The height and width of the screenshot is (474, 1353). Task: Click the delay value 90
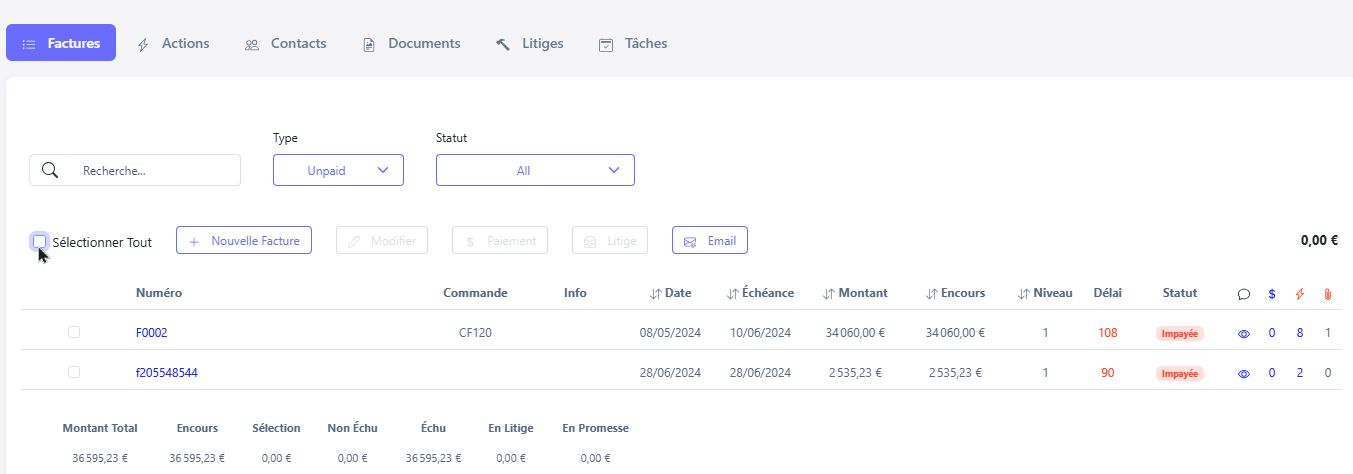click(x=1107, y=373)
